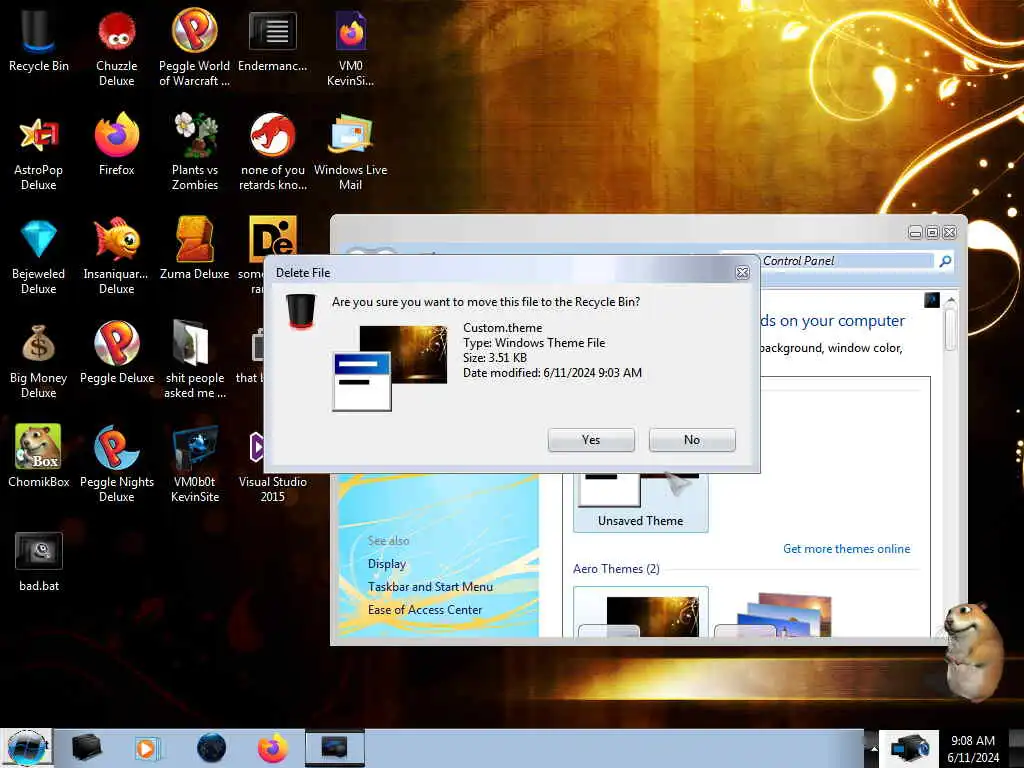
Task: Click search magnifier in Control Panel
Action: tap(944, 261)
